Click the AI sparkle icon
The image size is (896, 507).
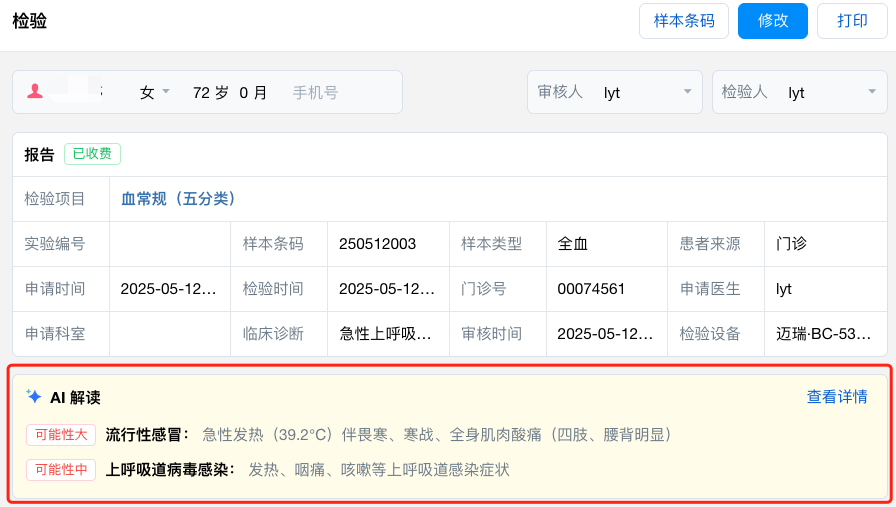tap(34, 397)
